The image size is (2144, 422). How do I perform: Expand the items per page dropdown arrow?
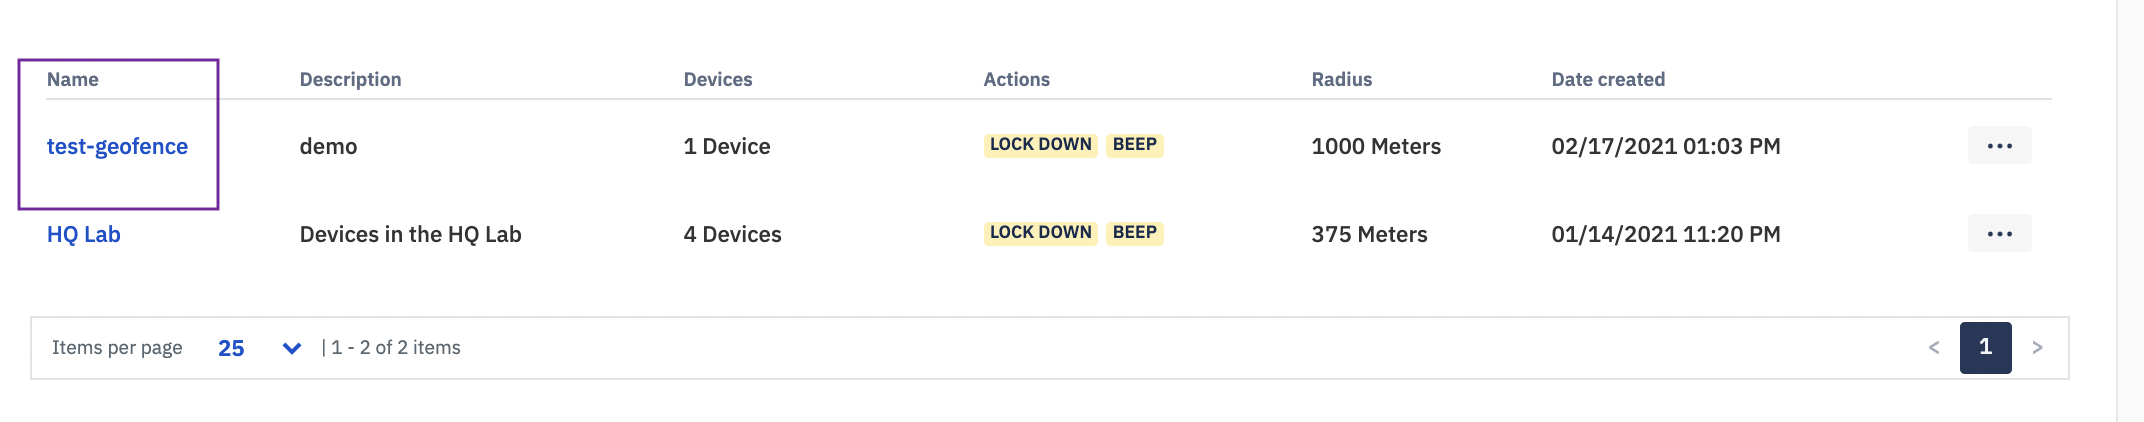292,348
